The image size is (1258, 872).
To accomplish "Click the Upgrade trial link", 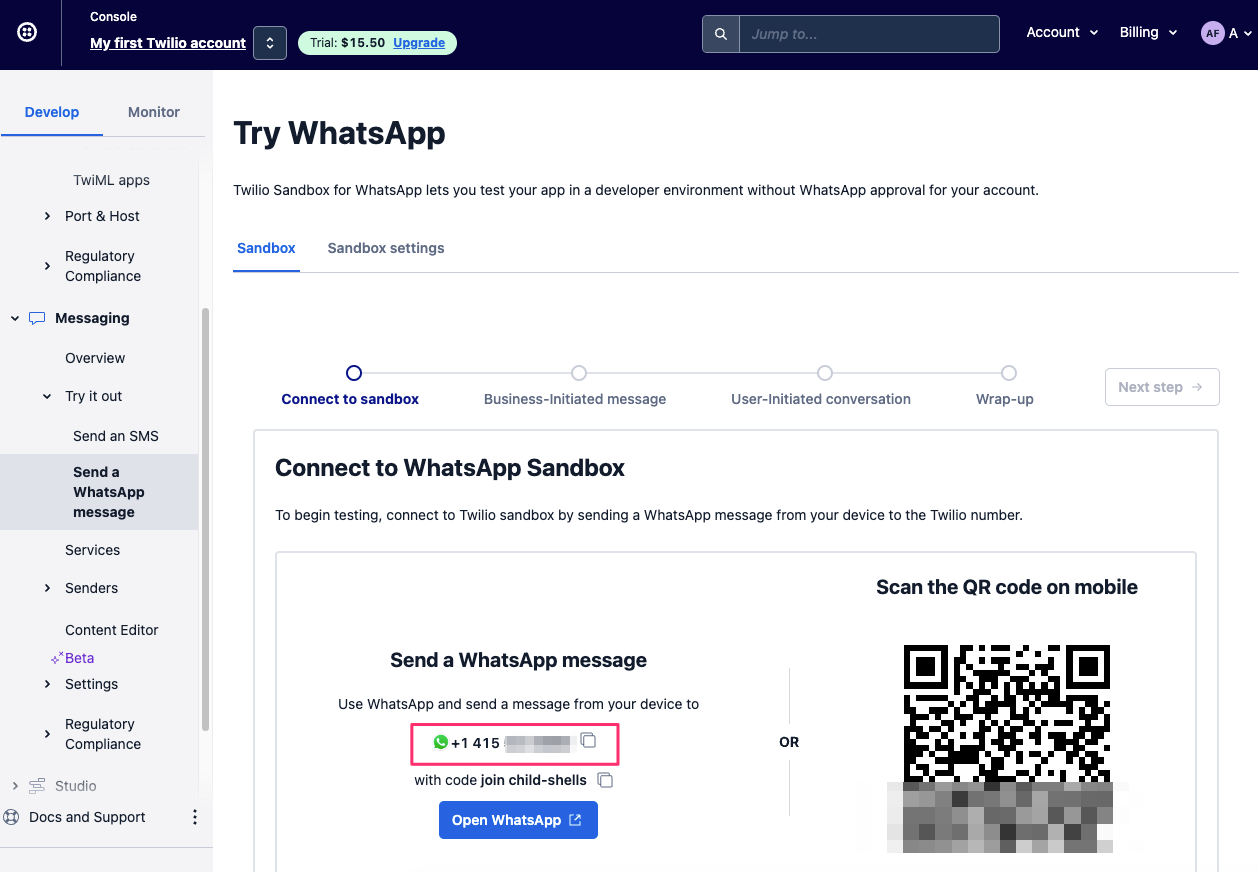I will pyautogui.click(x=419, y=43).
